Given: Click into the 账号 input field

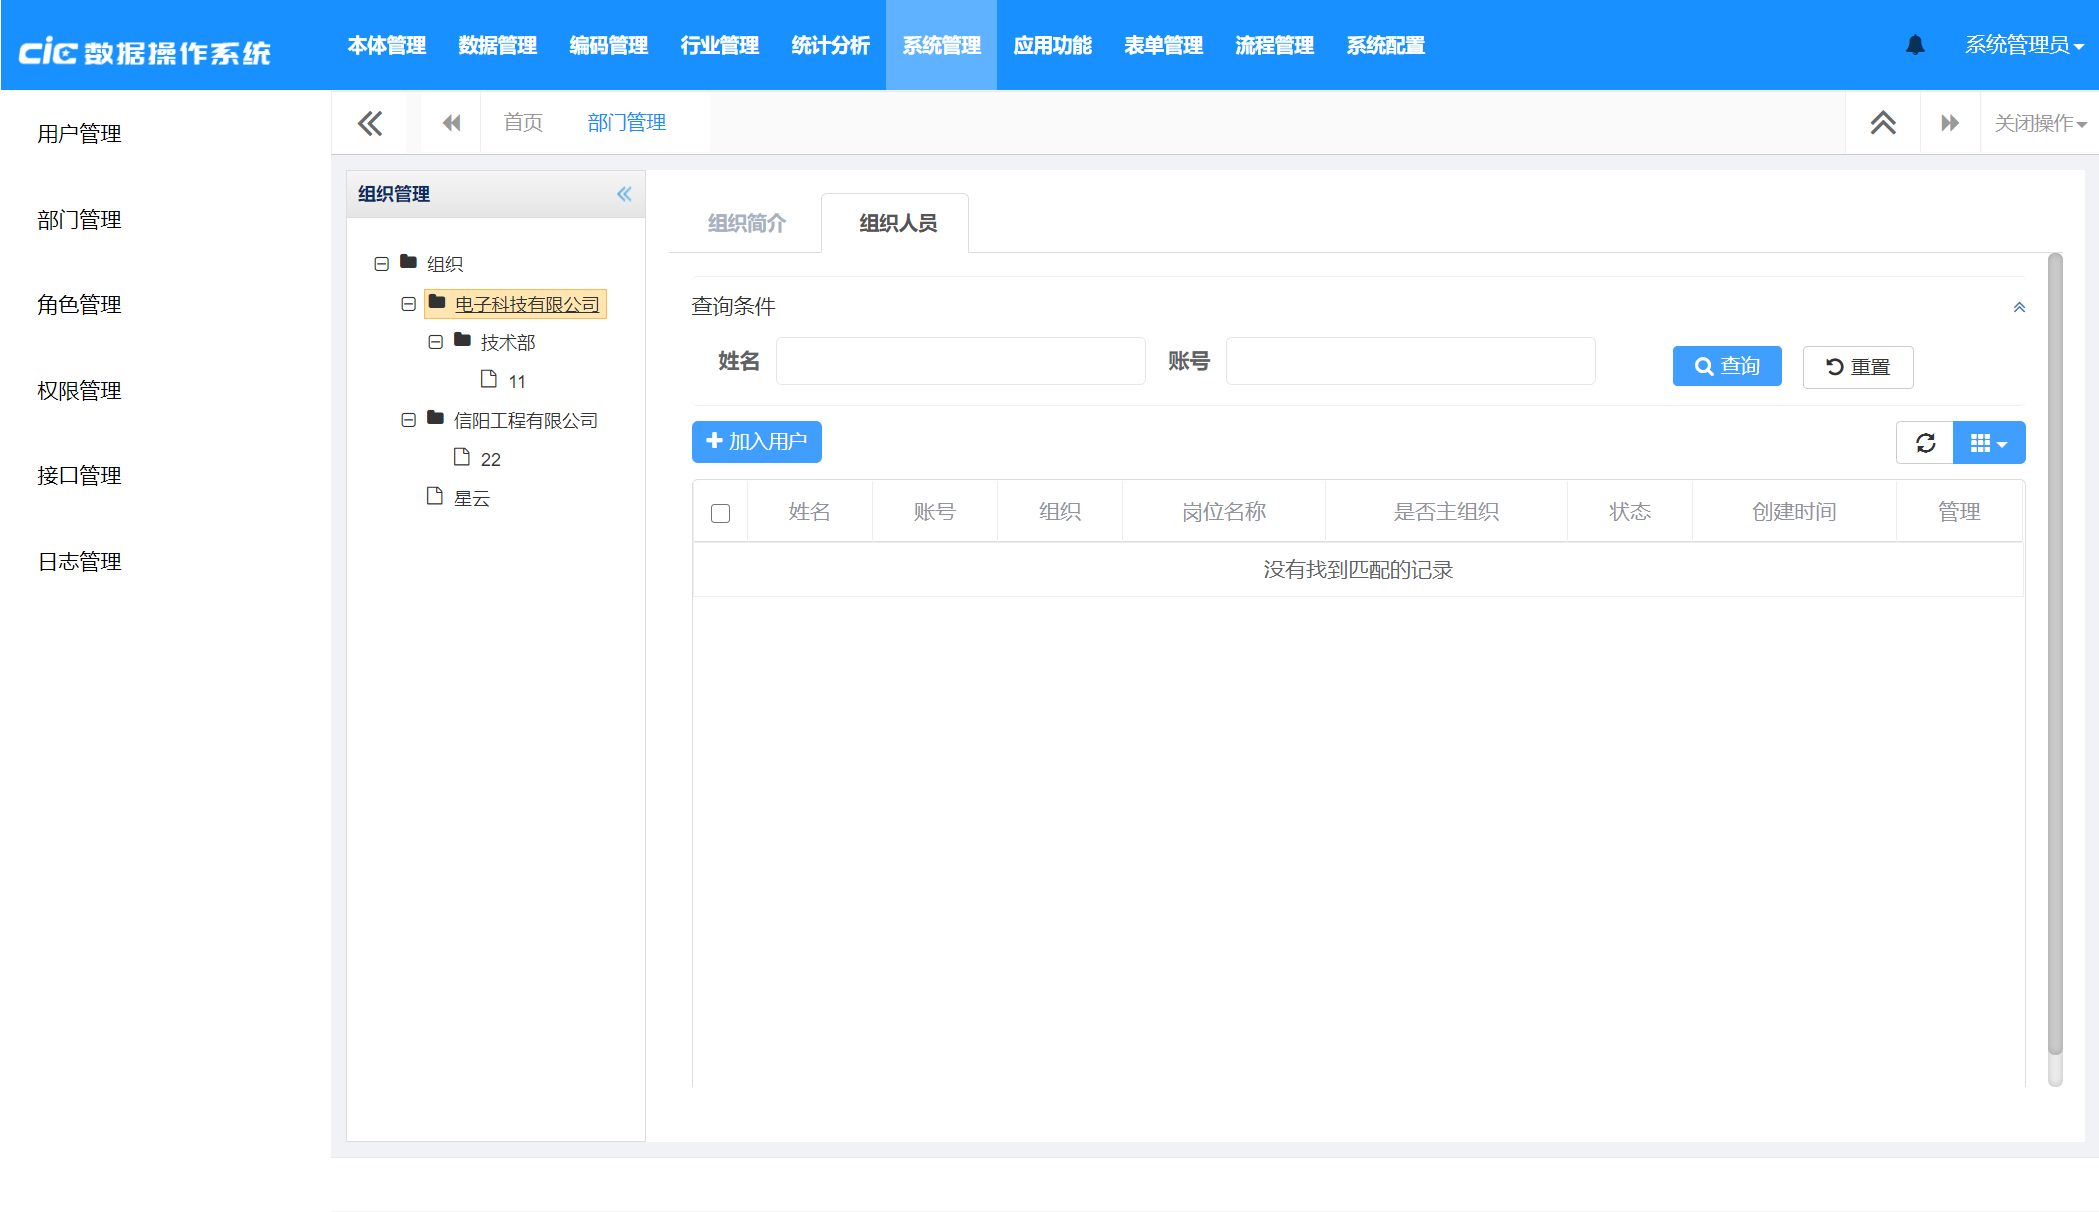Looking at the screenshot, I should tap(1410, 361).
